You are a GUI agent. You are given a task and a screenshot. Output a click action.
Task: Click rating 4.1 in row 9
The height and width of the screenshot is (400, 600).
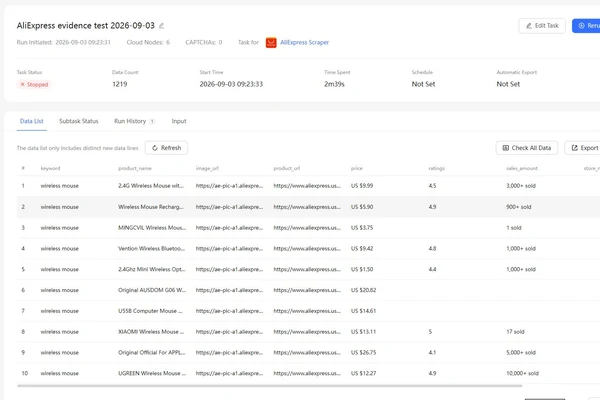[432, 353]
